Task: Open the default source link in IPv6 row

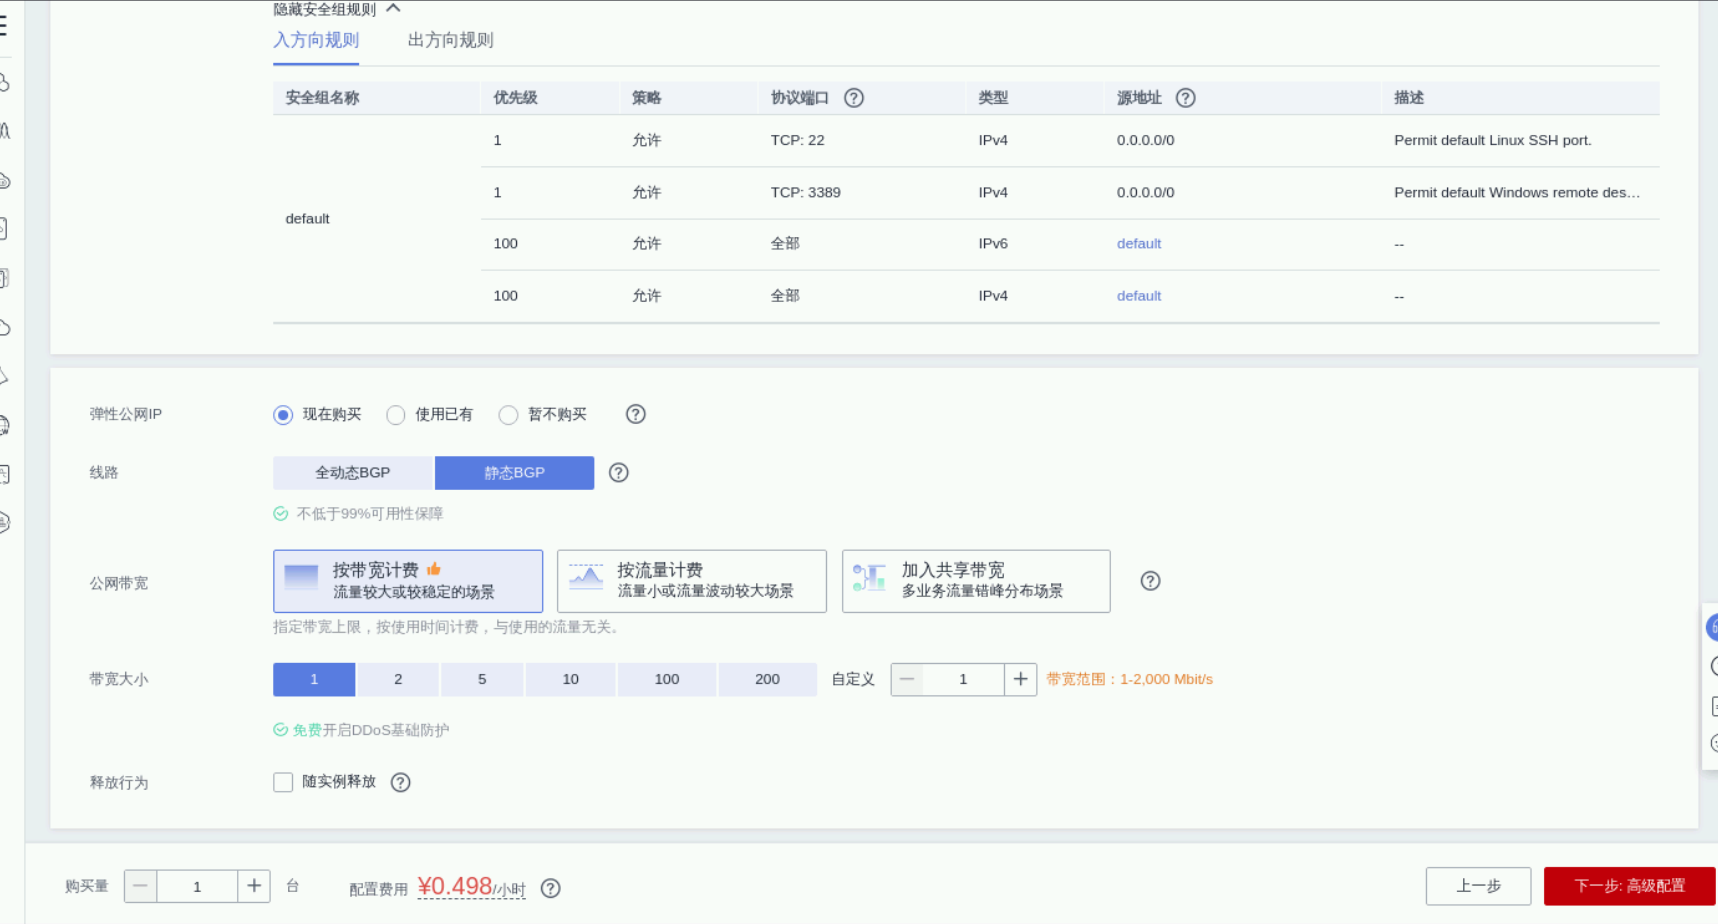Action: click(x=1139, y=244)
